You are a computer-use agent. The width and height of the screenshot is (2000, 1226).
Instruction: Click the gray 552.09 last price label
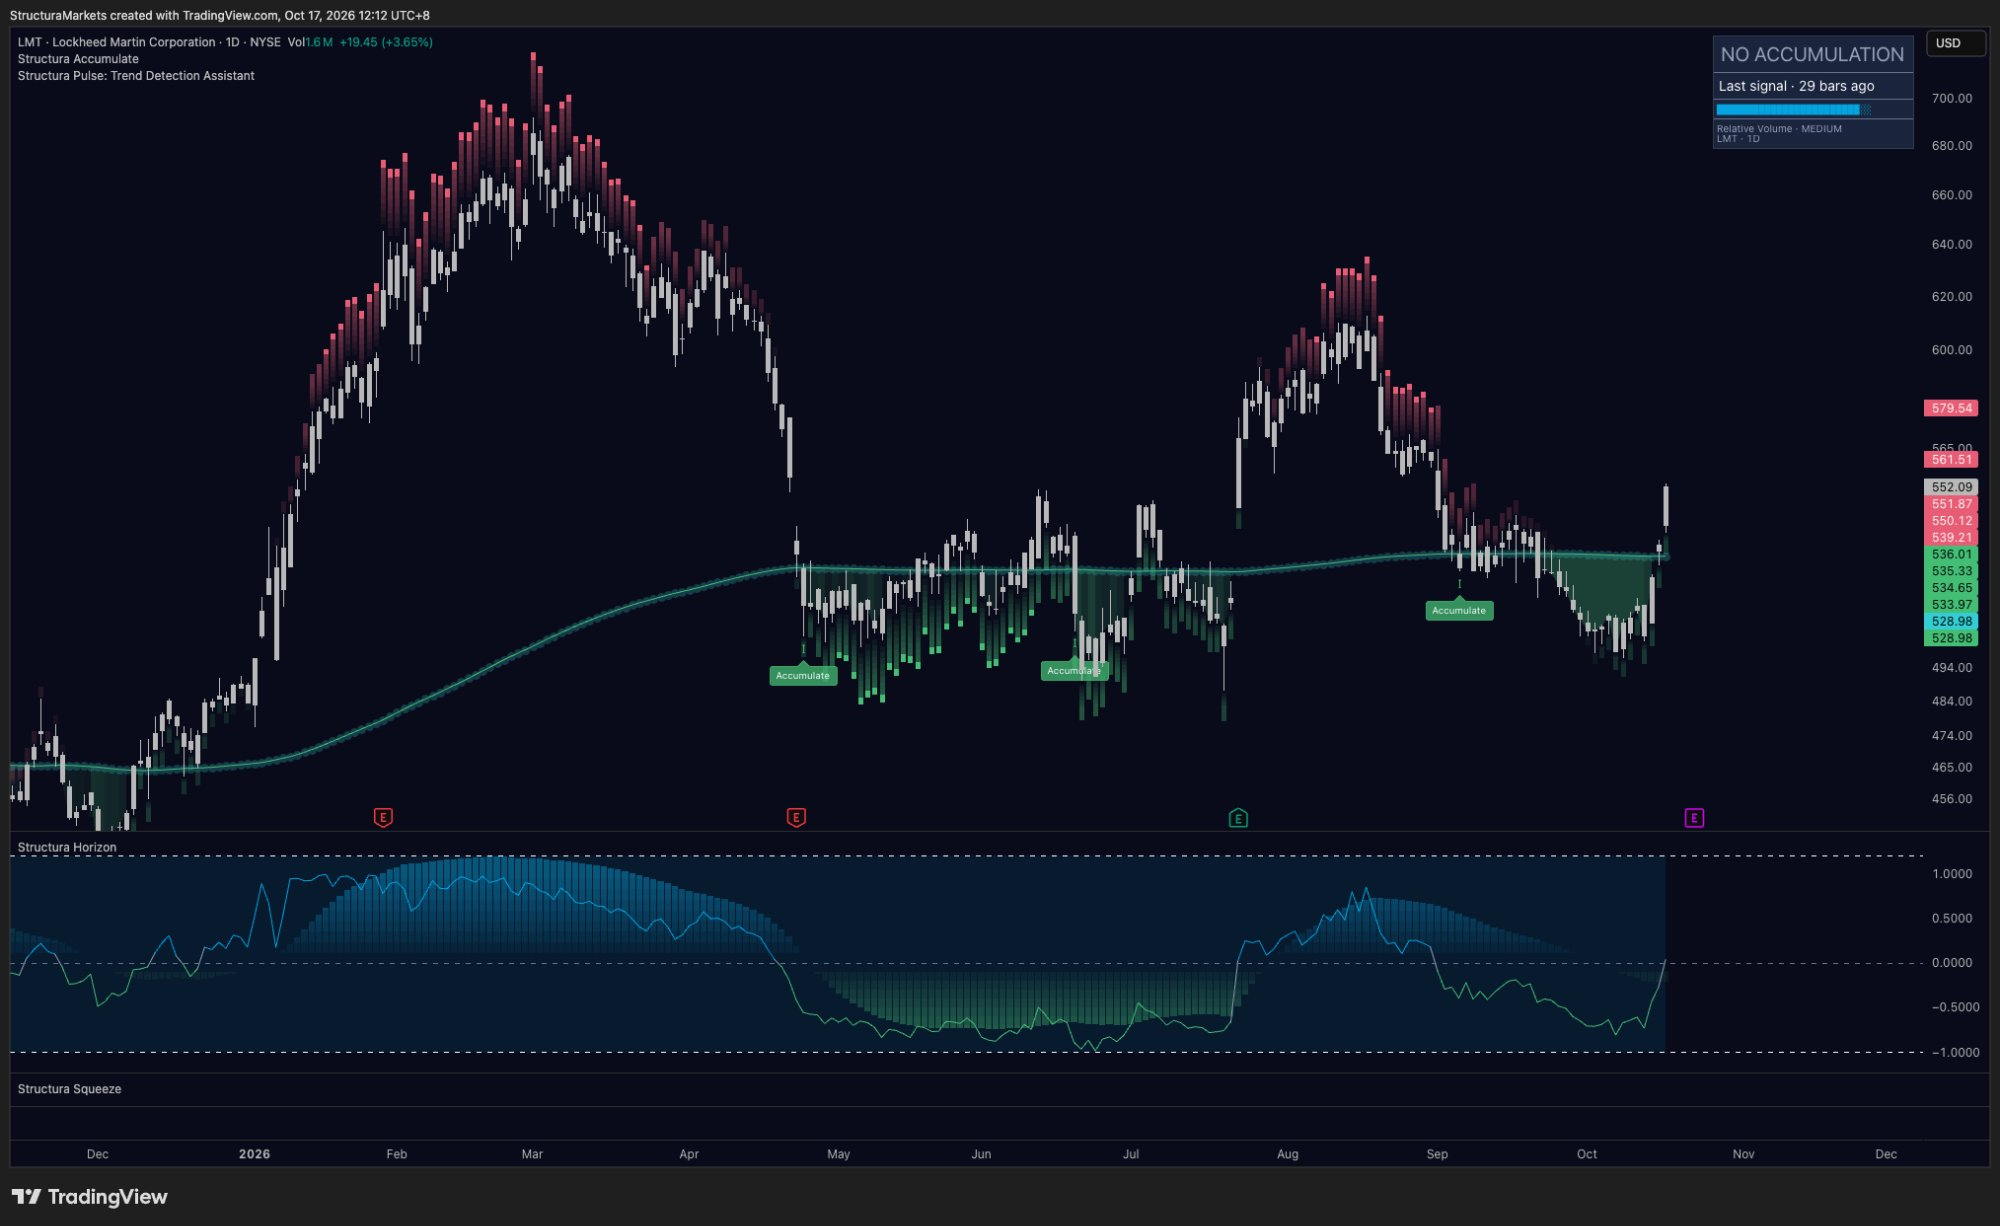(x=1951, y=487)
